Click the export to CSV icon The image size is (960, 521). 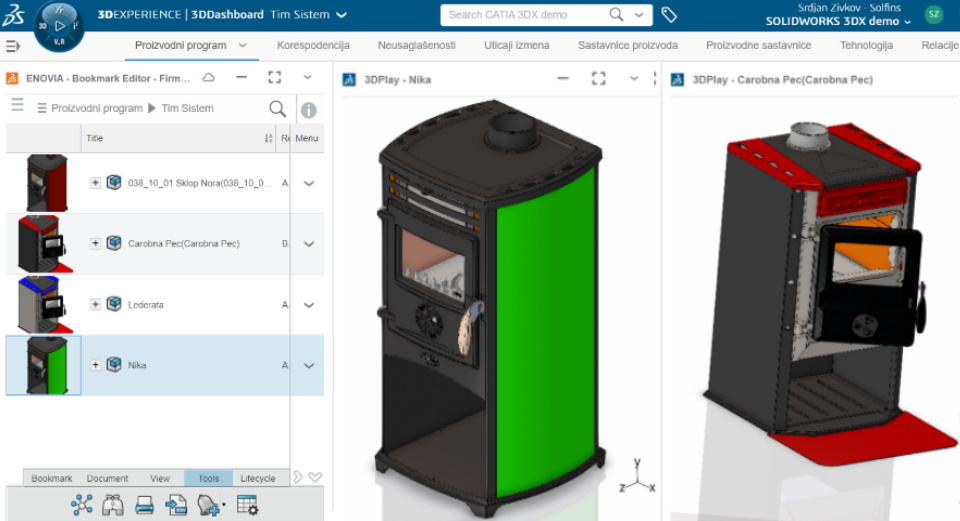coord(176,505)
